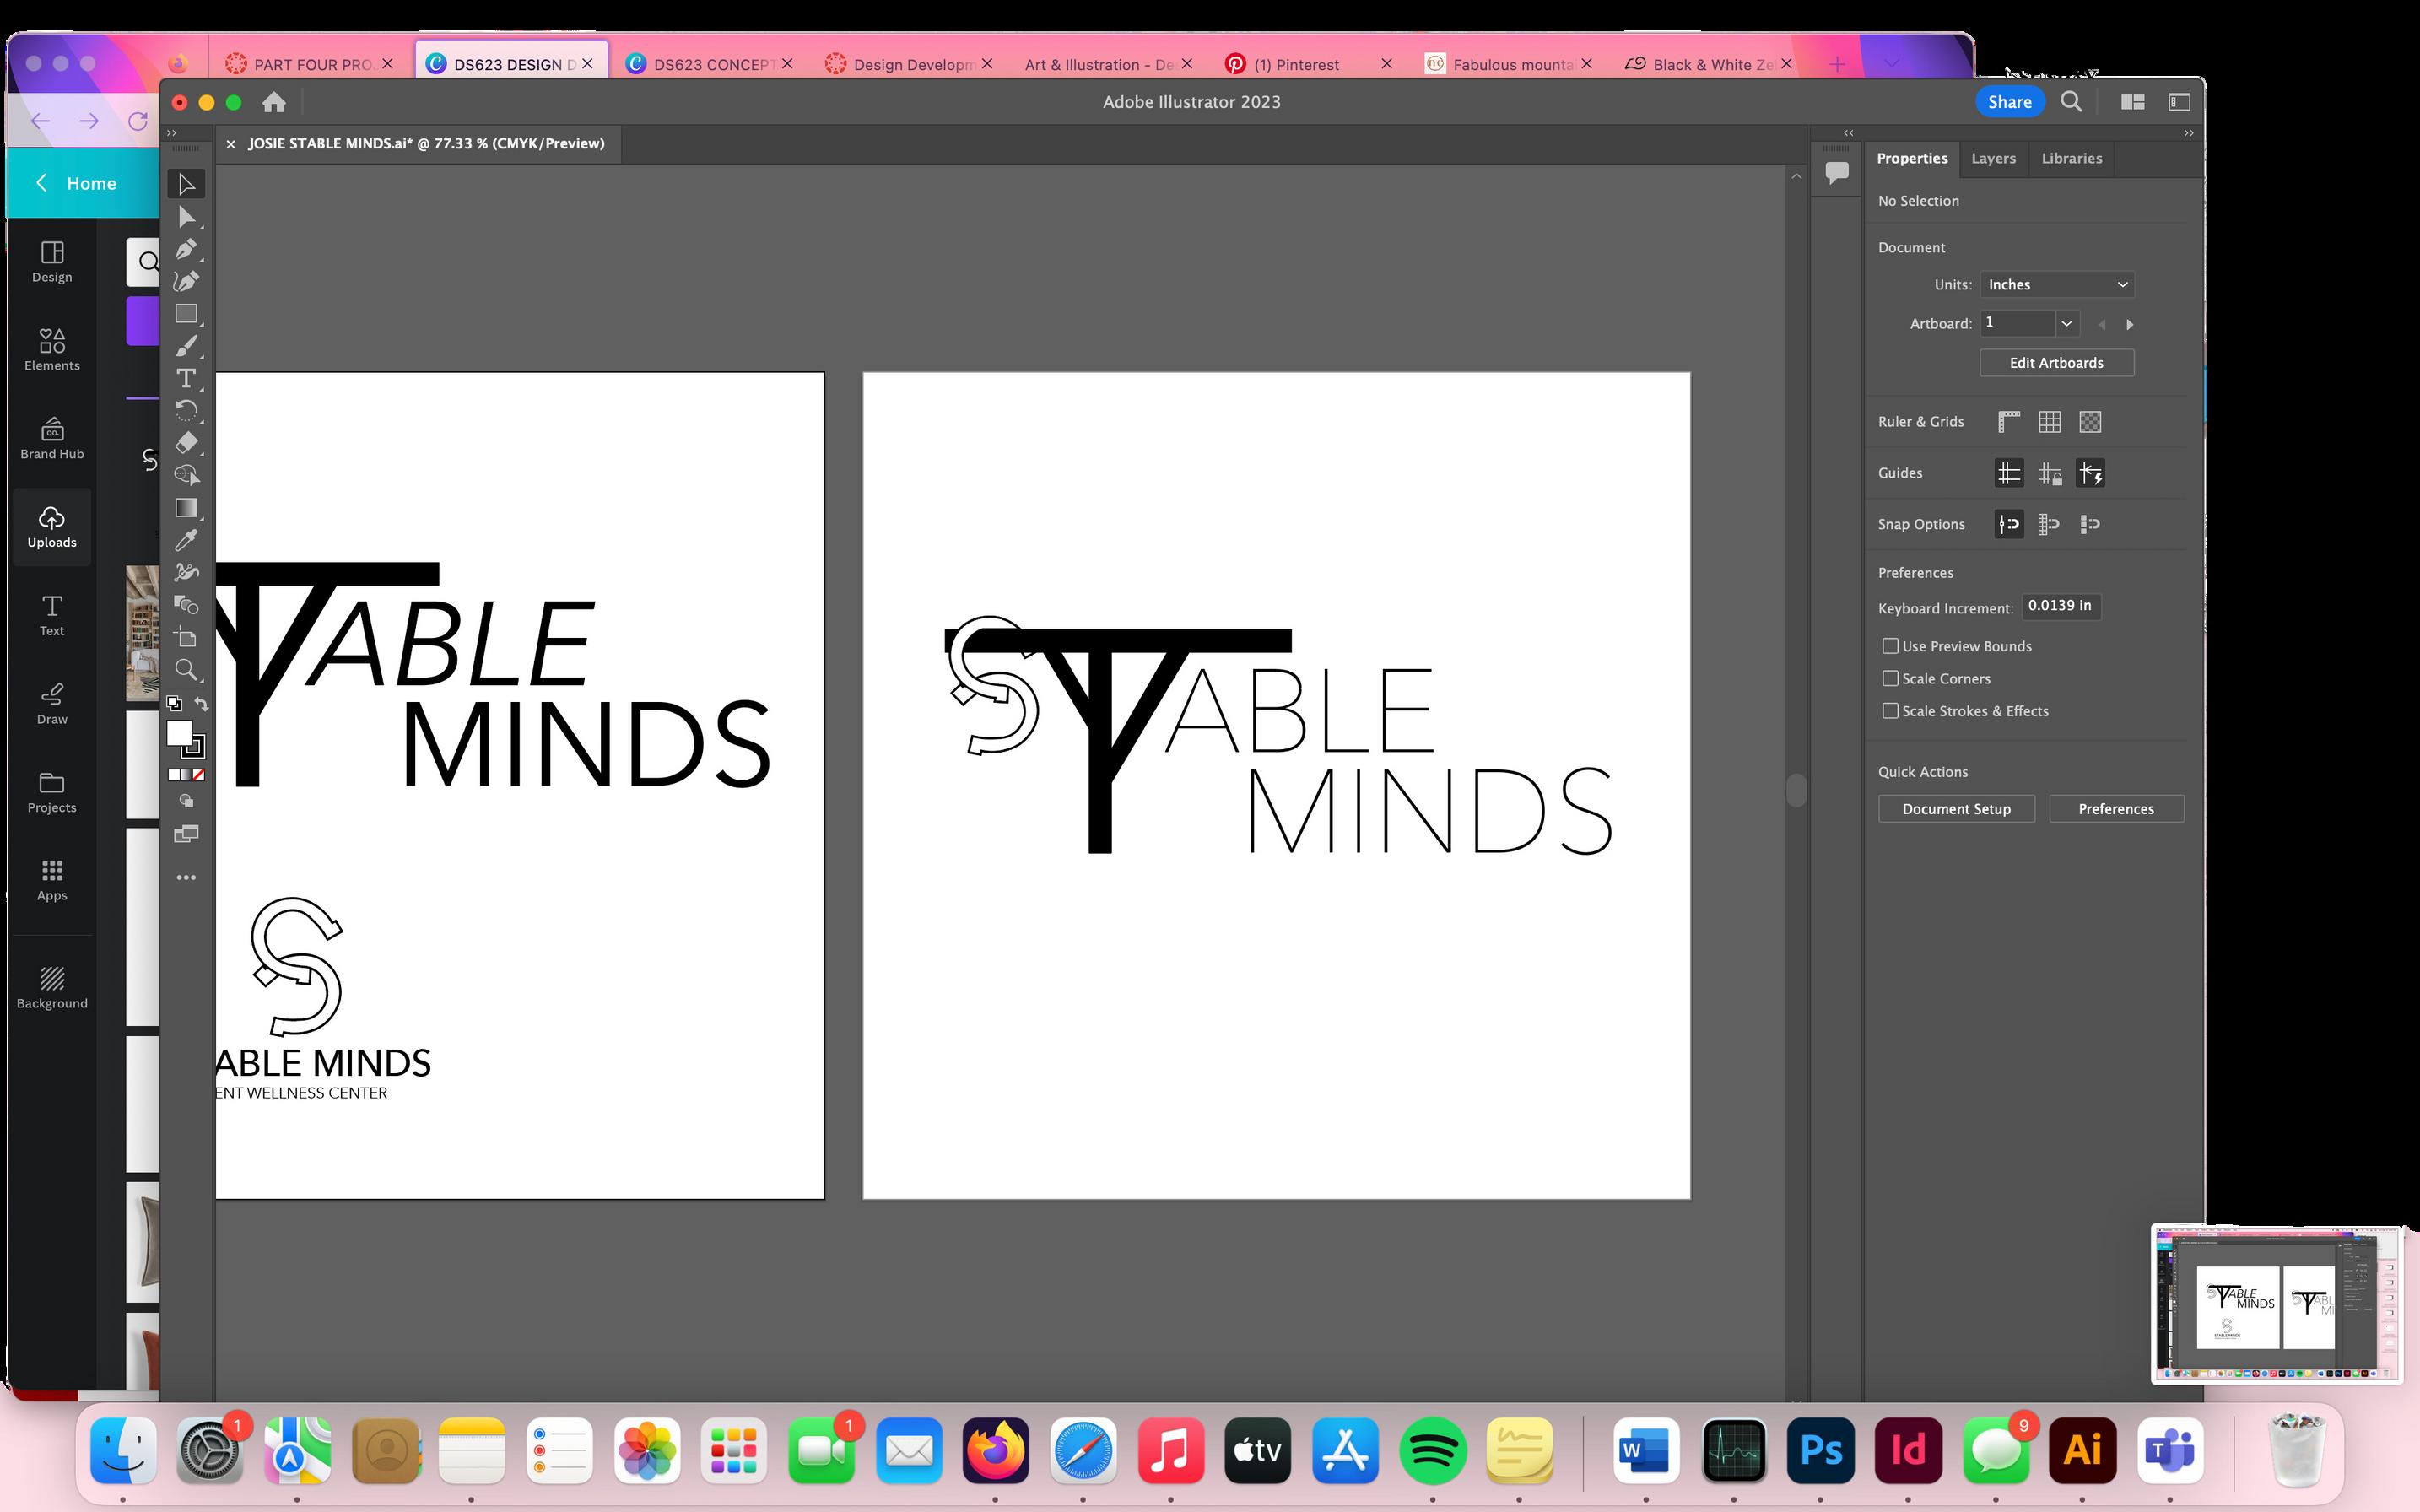Viewport: 2420px width, 1512px height.
Task: Select the Direct Selection tool
Action: coord(186,217)
